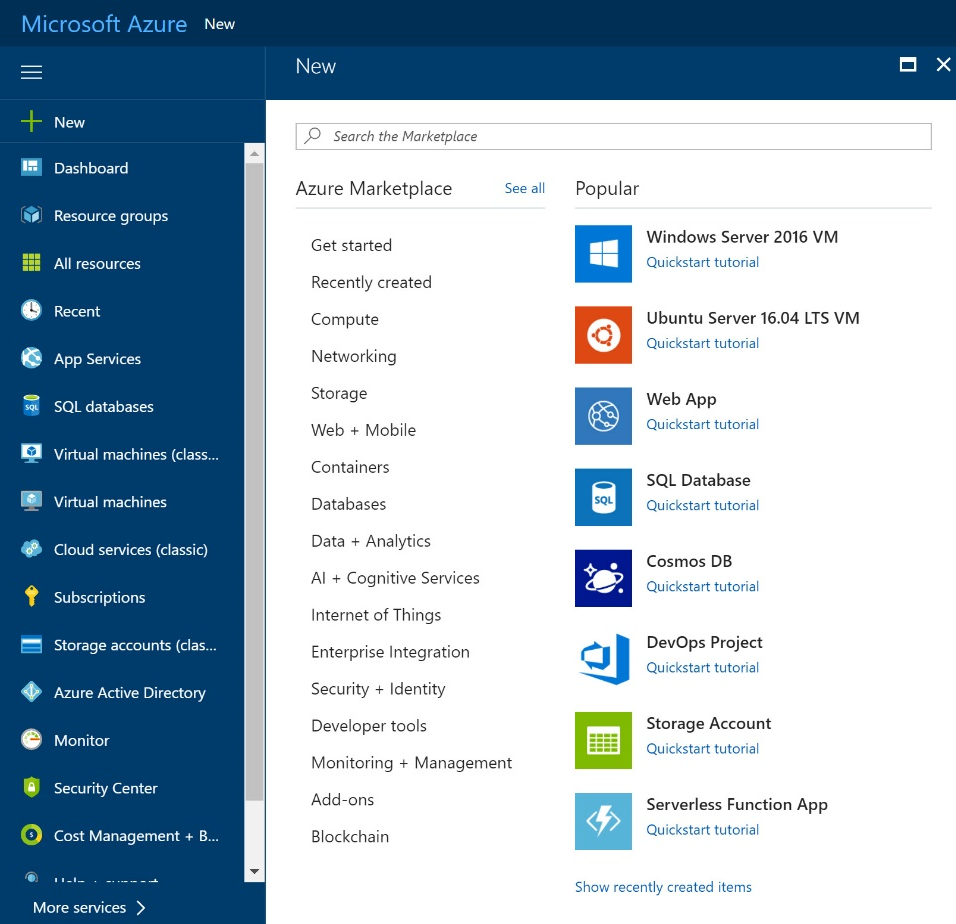Open Serverless Function App Quickstart tutorial

click(702, 830)
